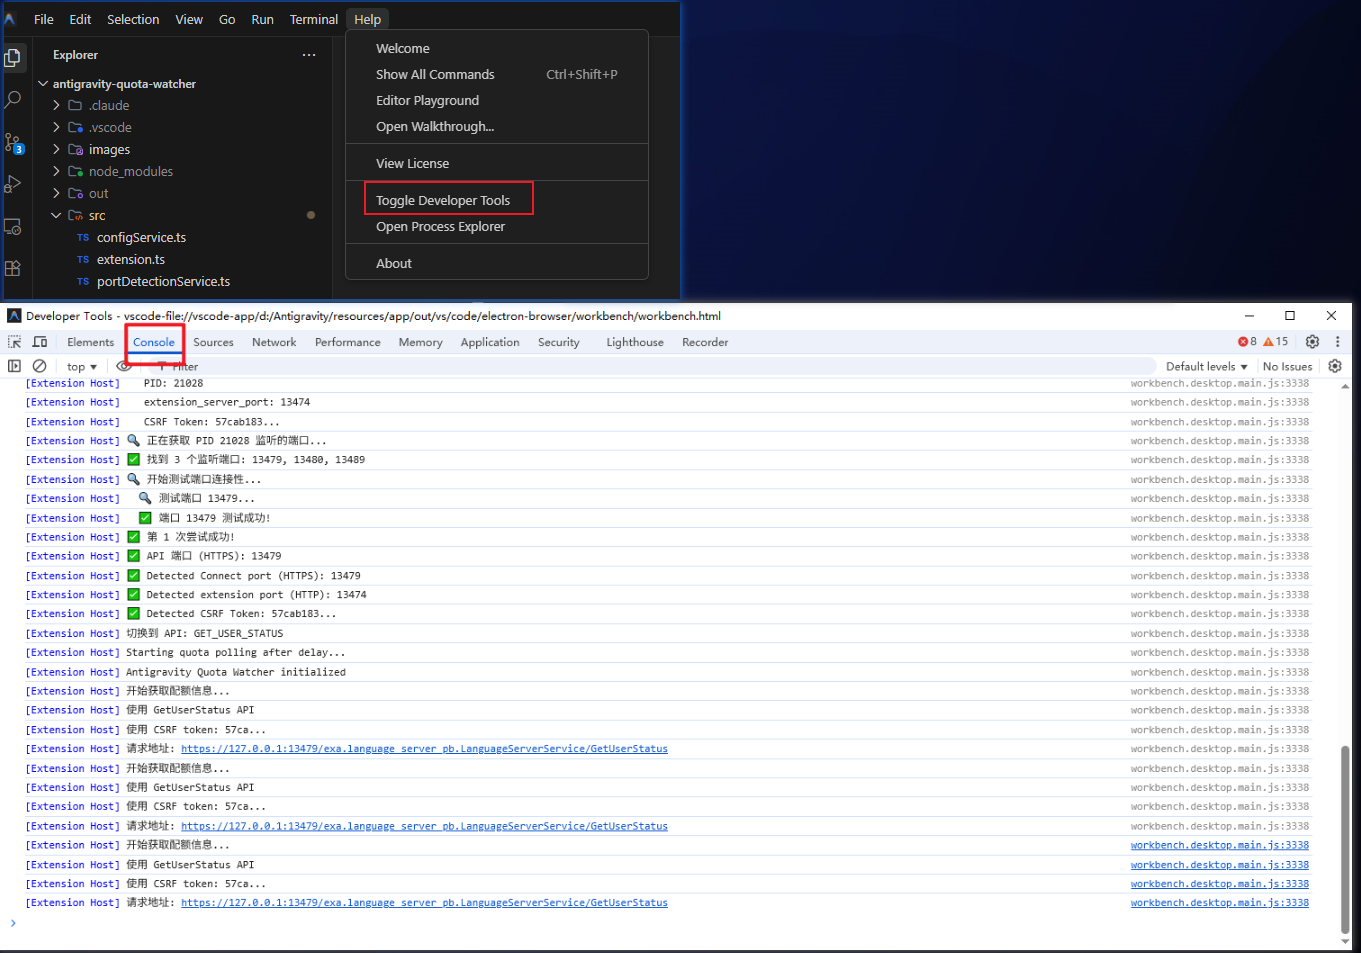Open the Terminal menu in the menu bar

314,19
